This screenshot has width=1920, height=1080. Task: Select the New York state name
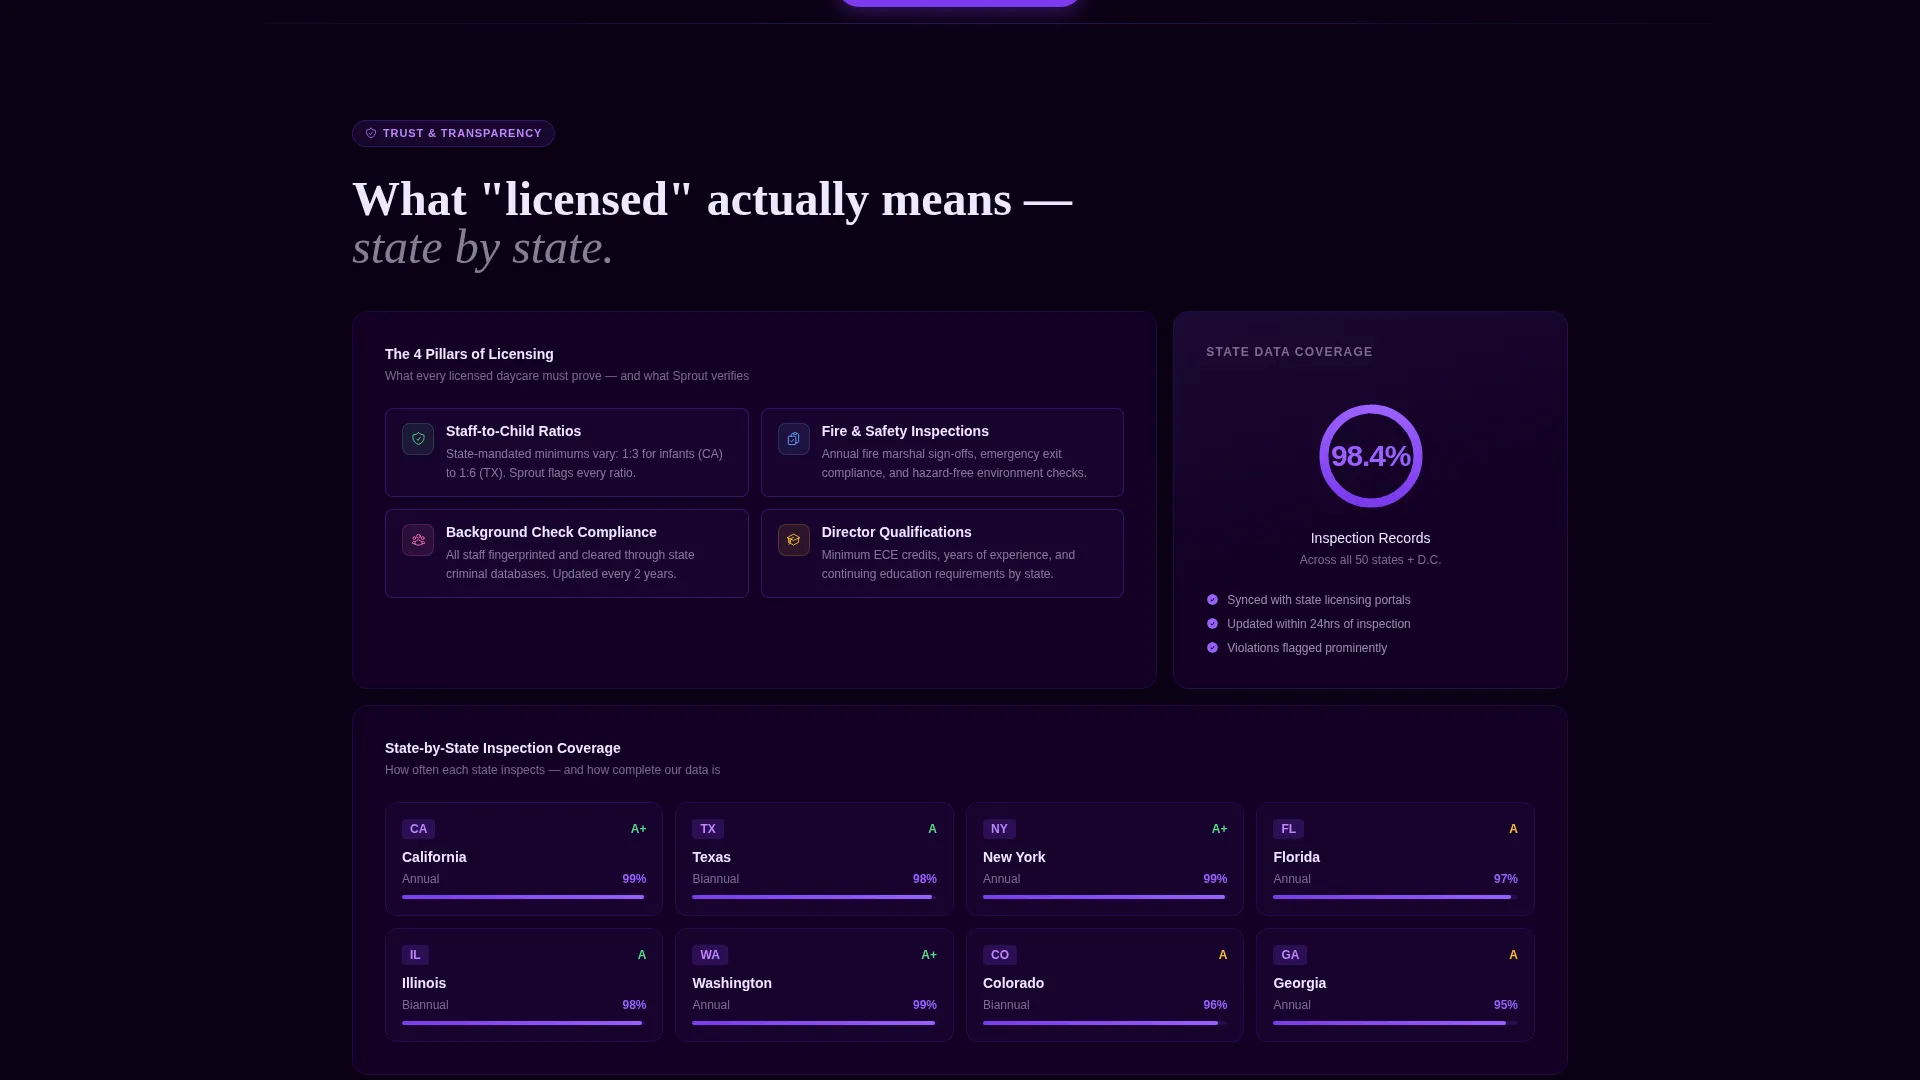click(1014, 857)
